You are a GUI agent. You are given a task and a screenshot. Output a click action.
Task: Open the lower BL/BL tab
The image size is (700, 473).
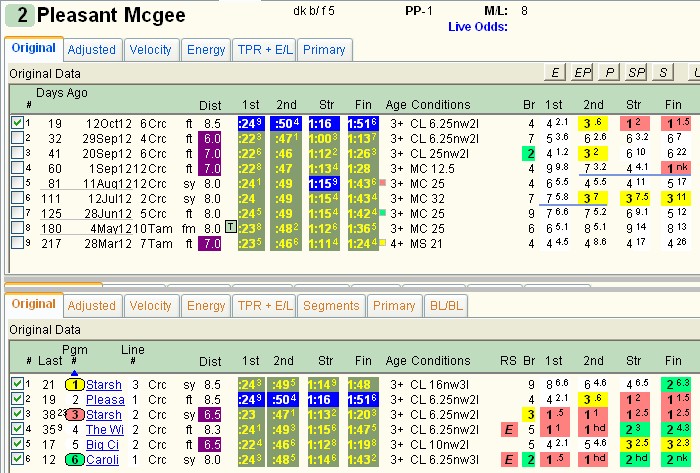[446, 306]
